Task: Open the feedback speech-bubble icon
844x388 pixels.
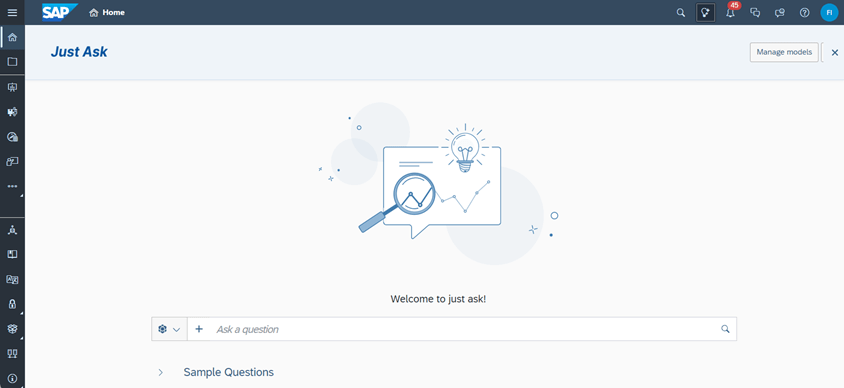Action: pos(780,12)
